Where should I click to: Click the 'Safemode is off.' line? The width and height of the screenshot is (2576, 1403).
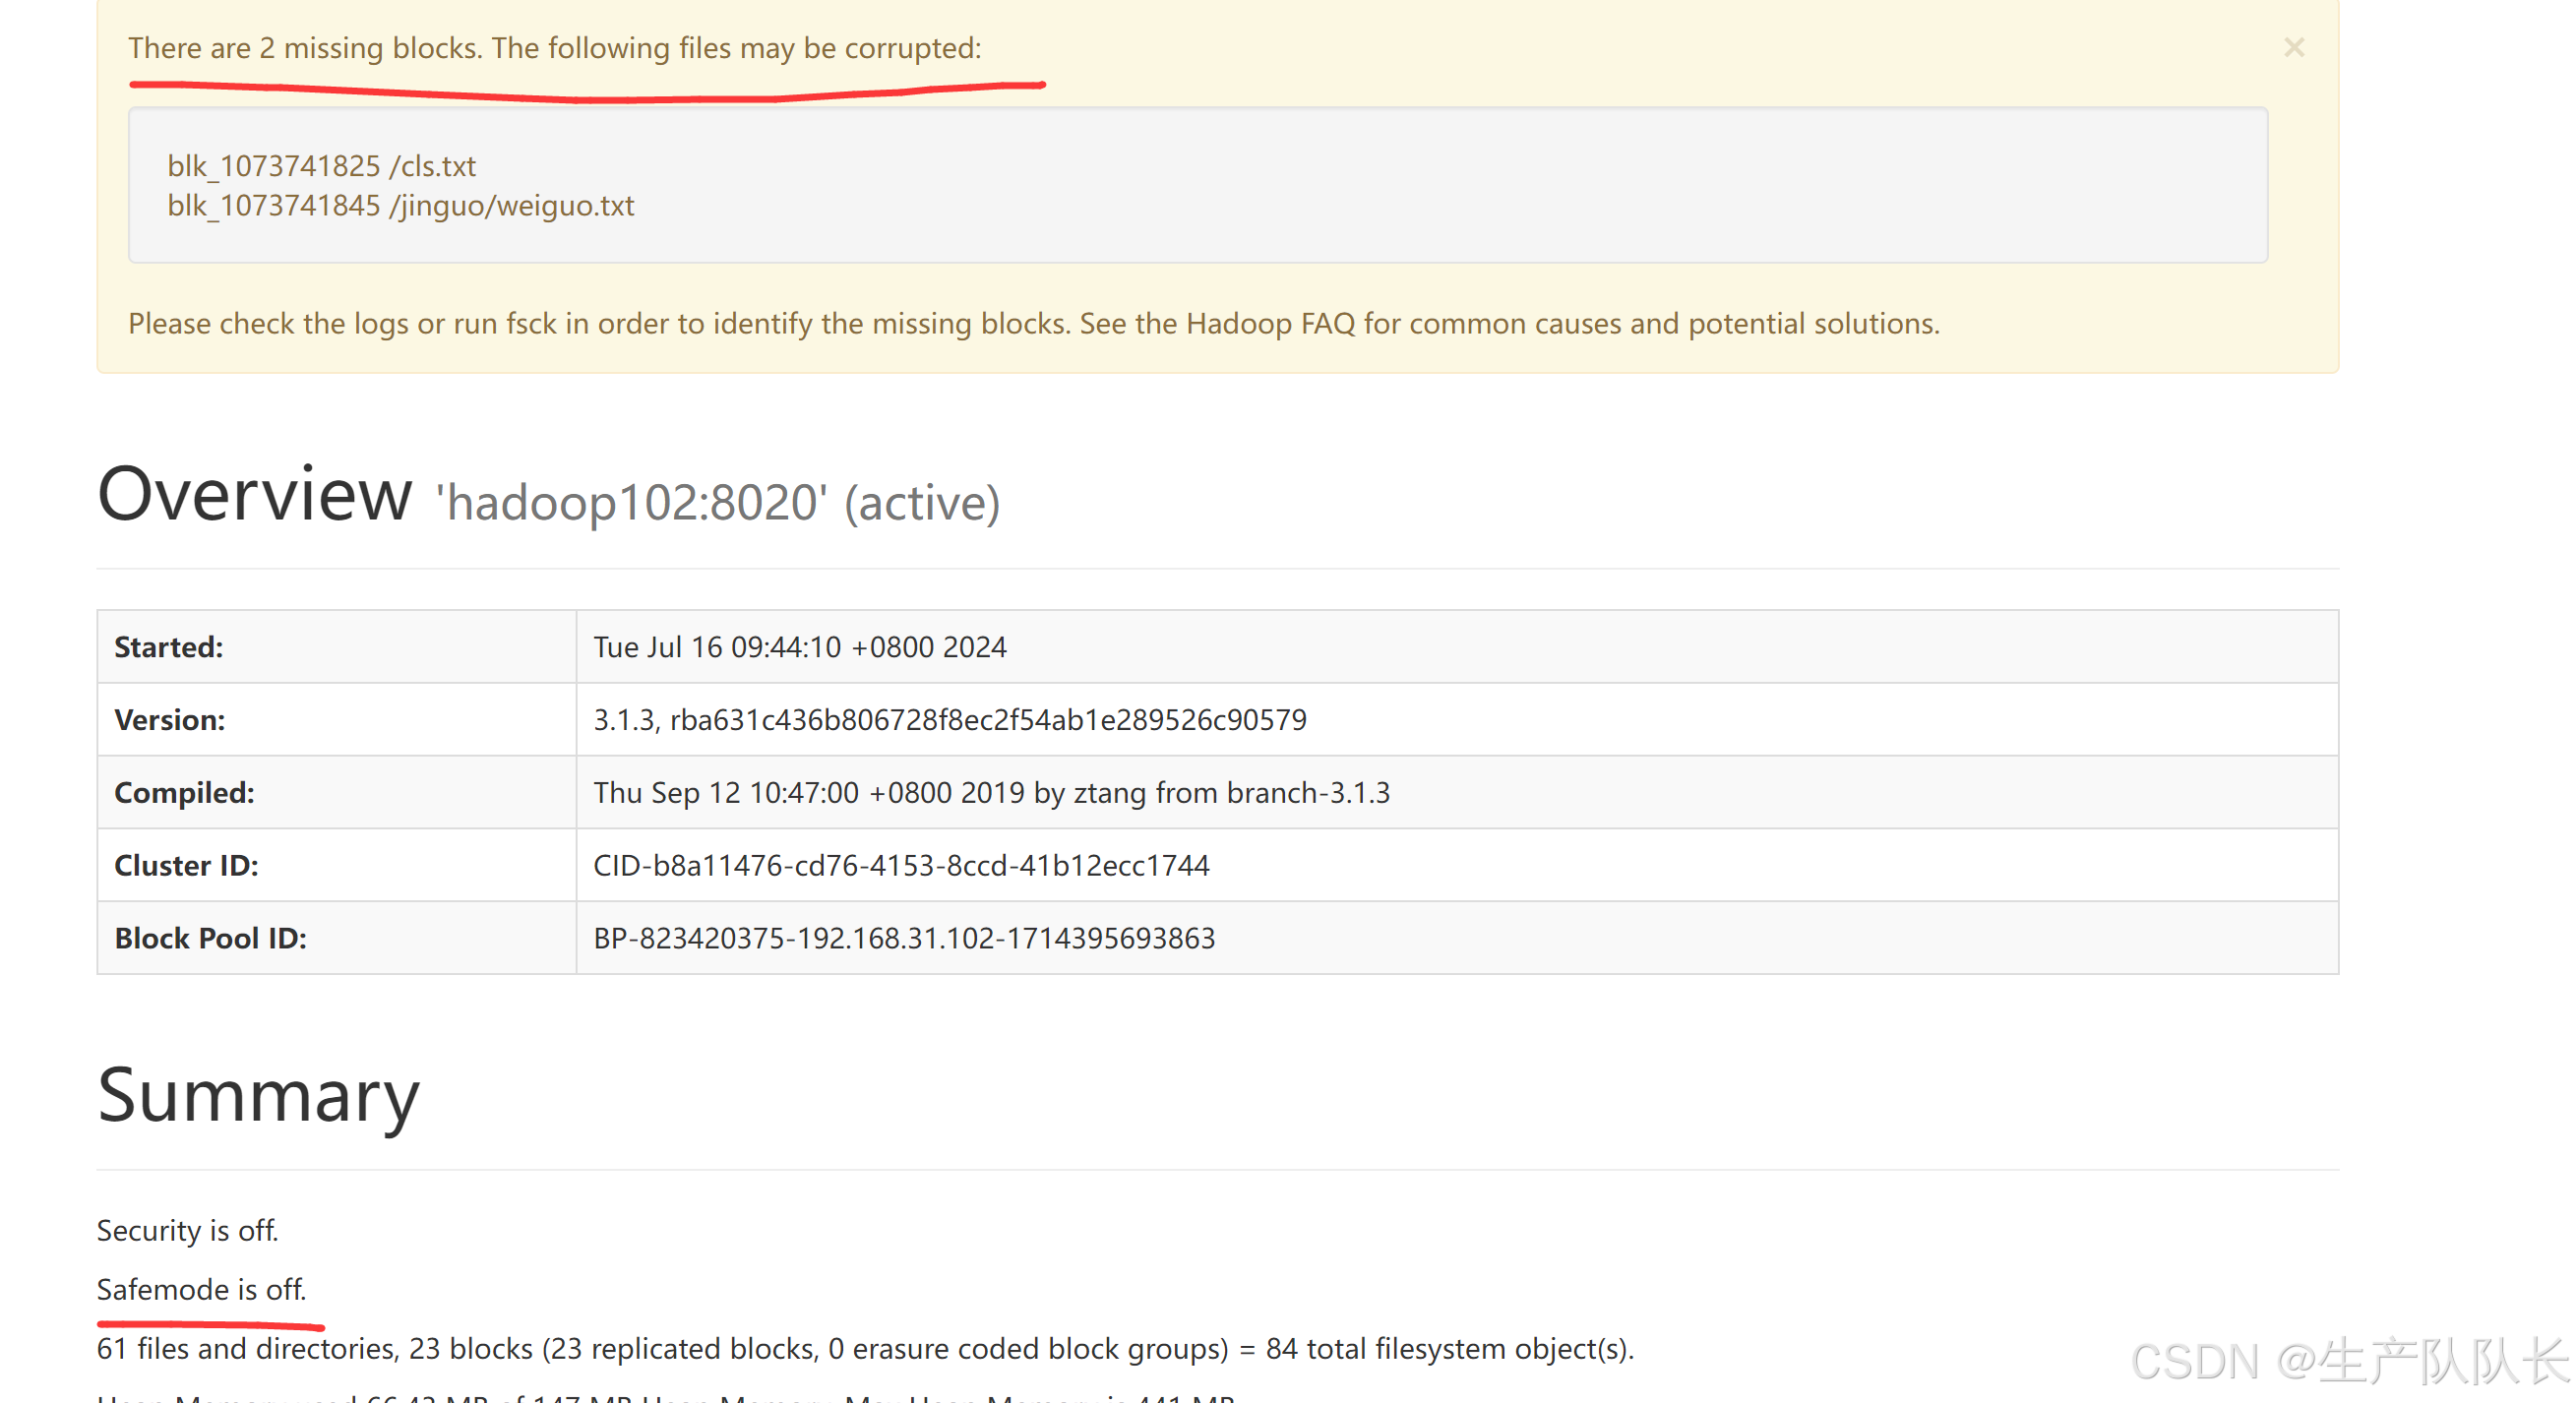point(202,1290)
